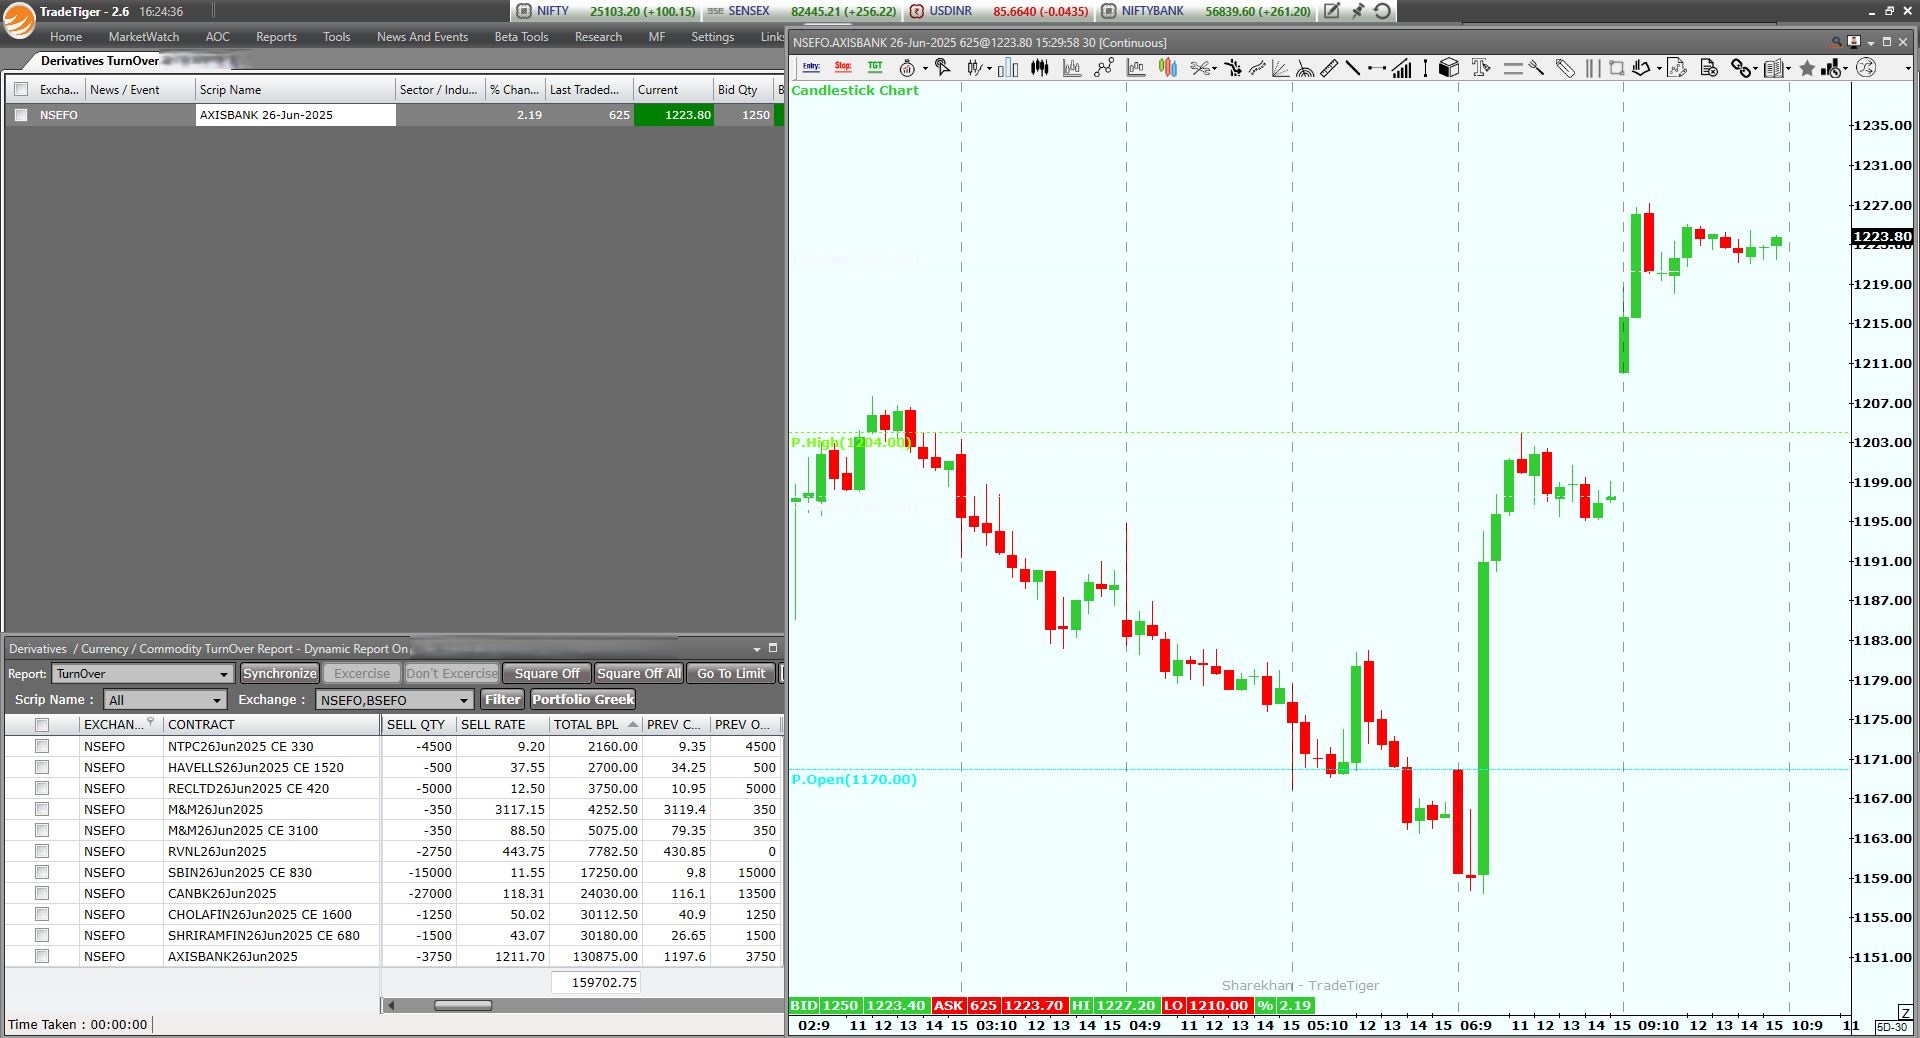Click the Synchronize button
Viewport: 1920px width, 1038px height.
280,674
